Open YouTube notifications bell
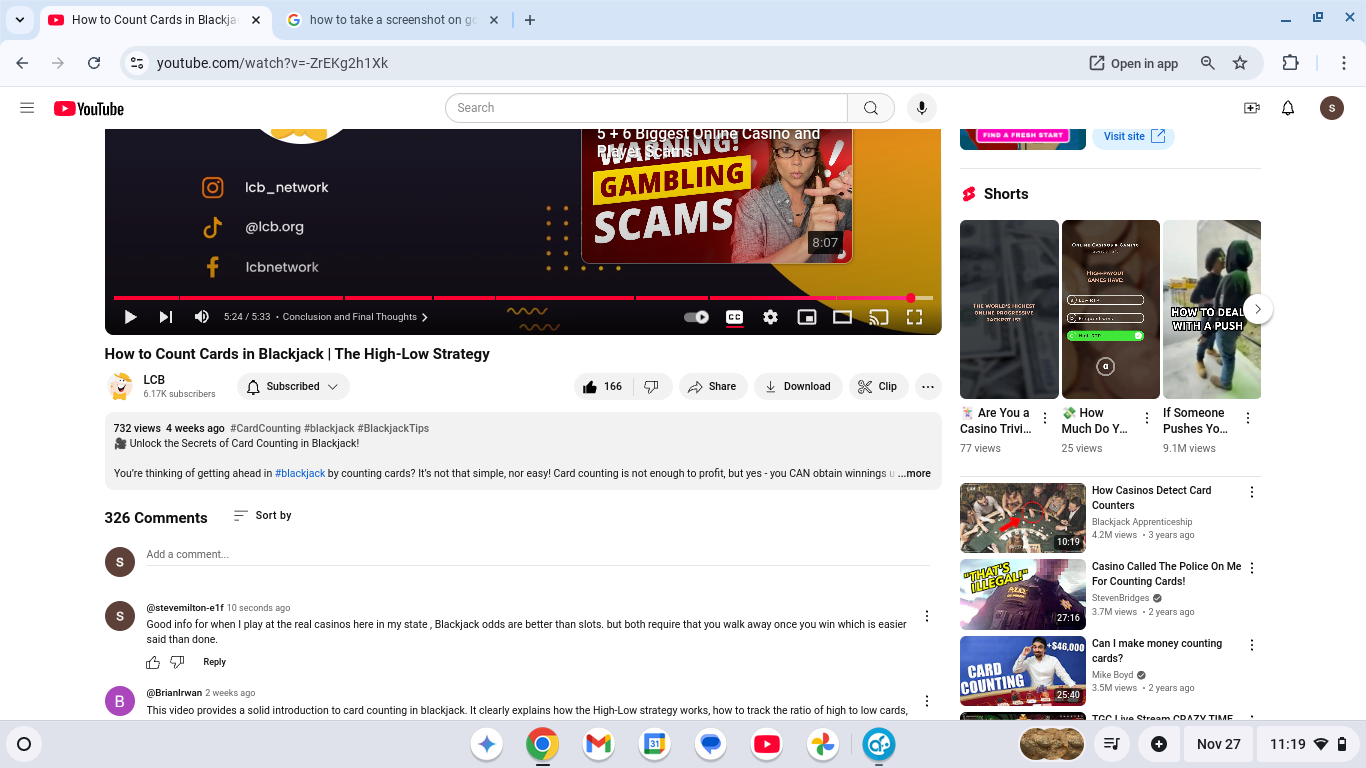1366x768 pixels. pos(1288,108)
